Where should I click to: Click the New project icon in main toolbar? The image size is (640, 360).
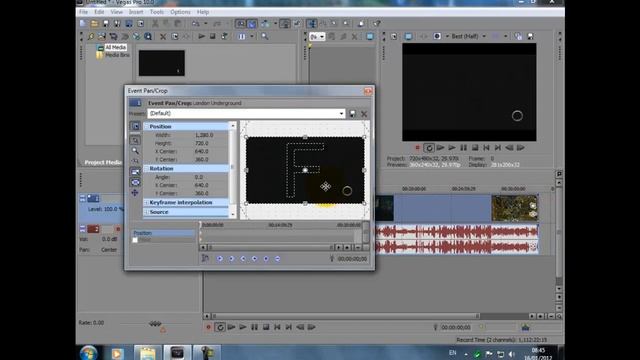pyautogui.click(x=83, y=24)
